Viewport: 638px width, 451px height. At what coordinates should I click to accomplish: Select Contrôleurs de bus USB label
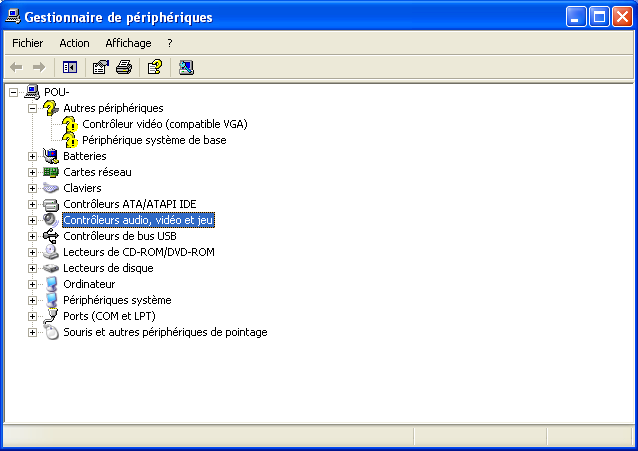click(120, 236)
